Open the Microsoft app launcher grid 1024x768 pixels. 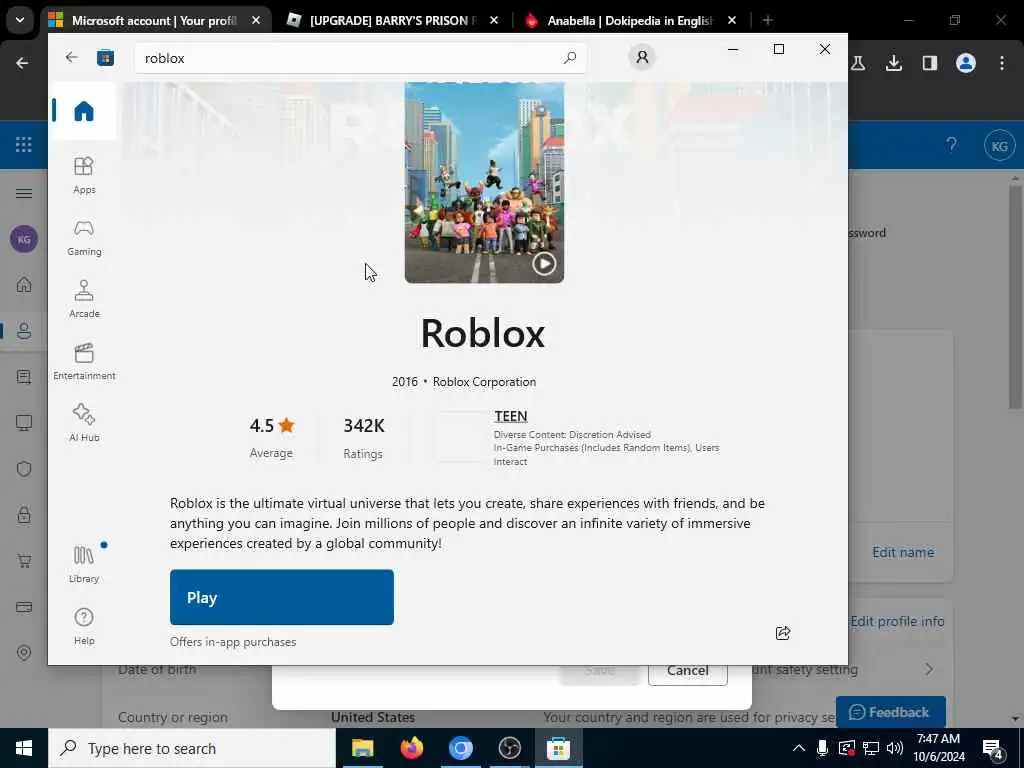(24, 144)
